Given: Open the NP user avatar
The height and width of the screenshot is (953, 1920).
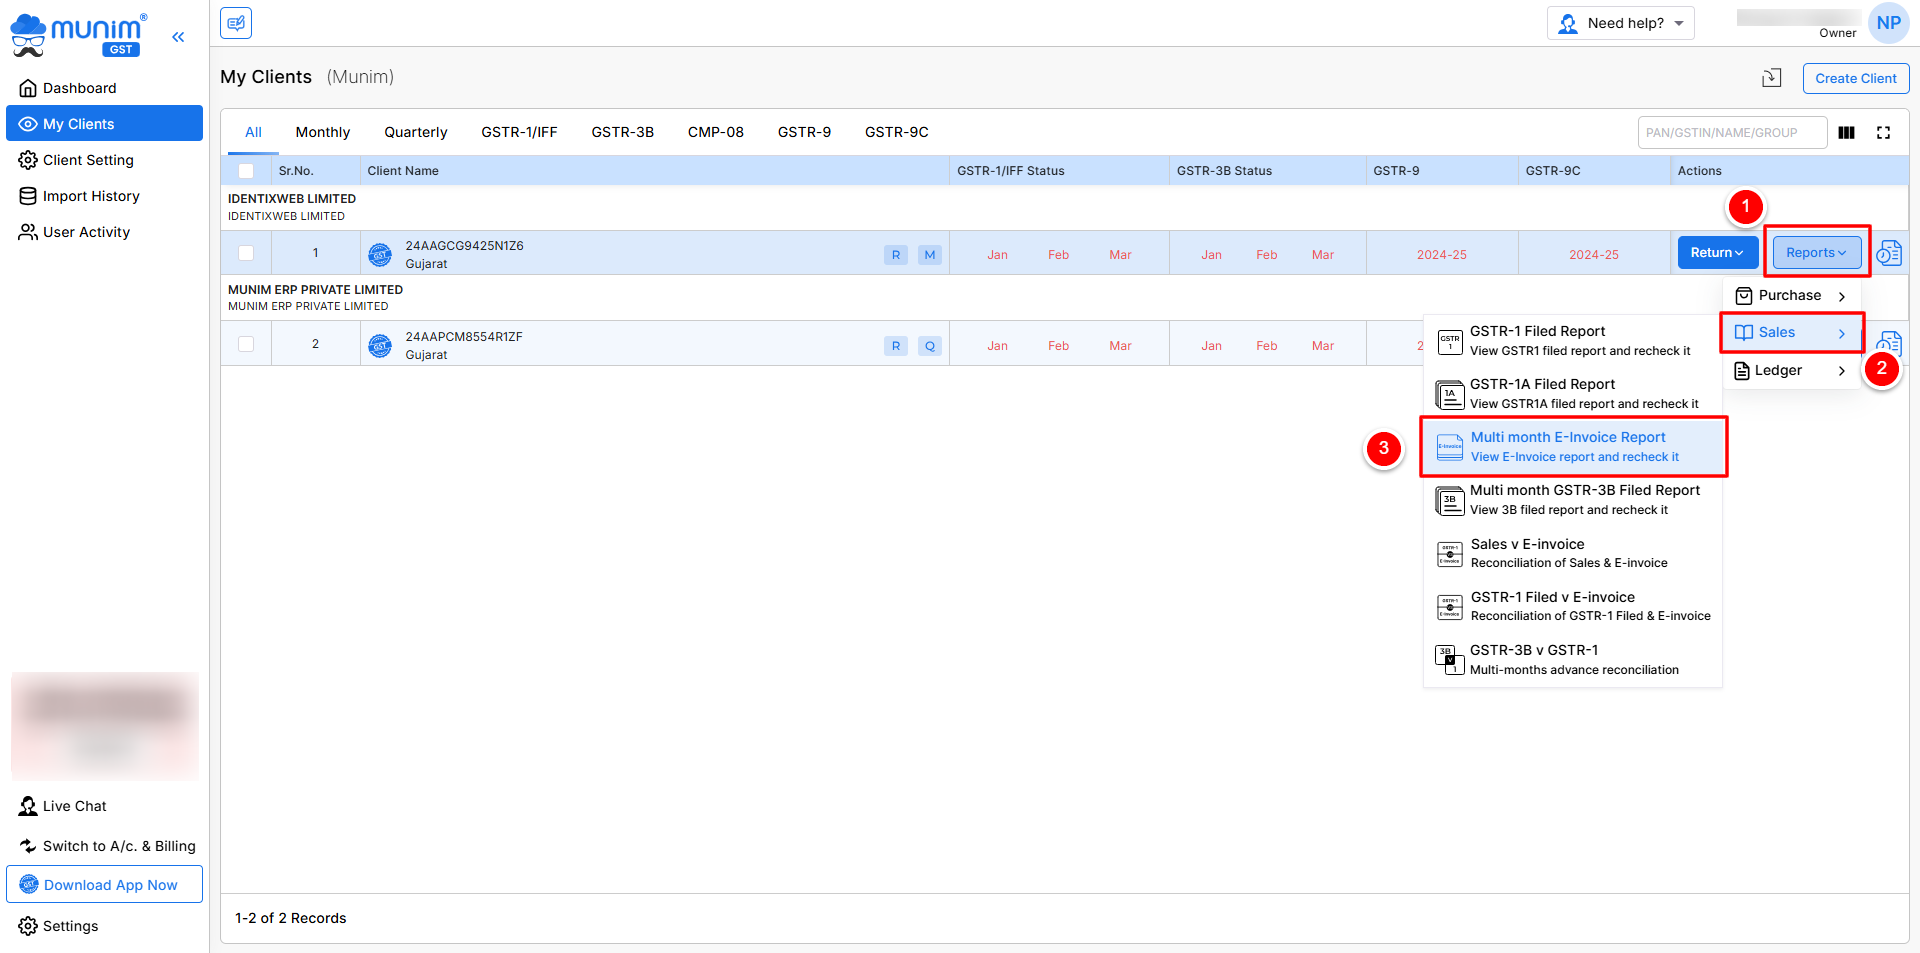Looking at the screenshot, I should (x=1888, y=23).
